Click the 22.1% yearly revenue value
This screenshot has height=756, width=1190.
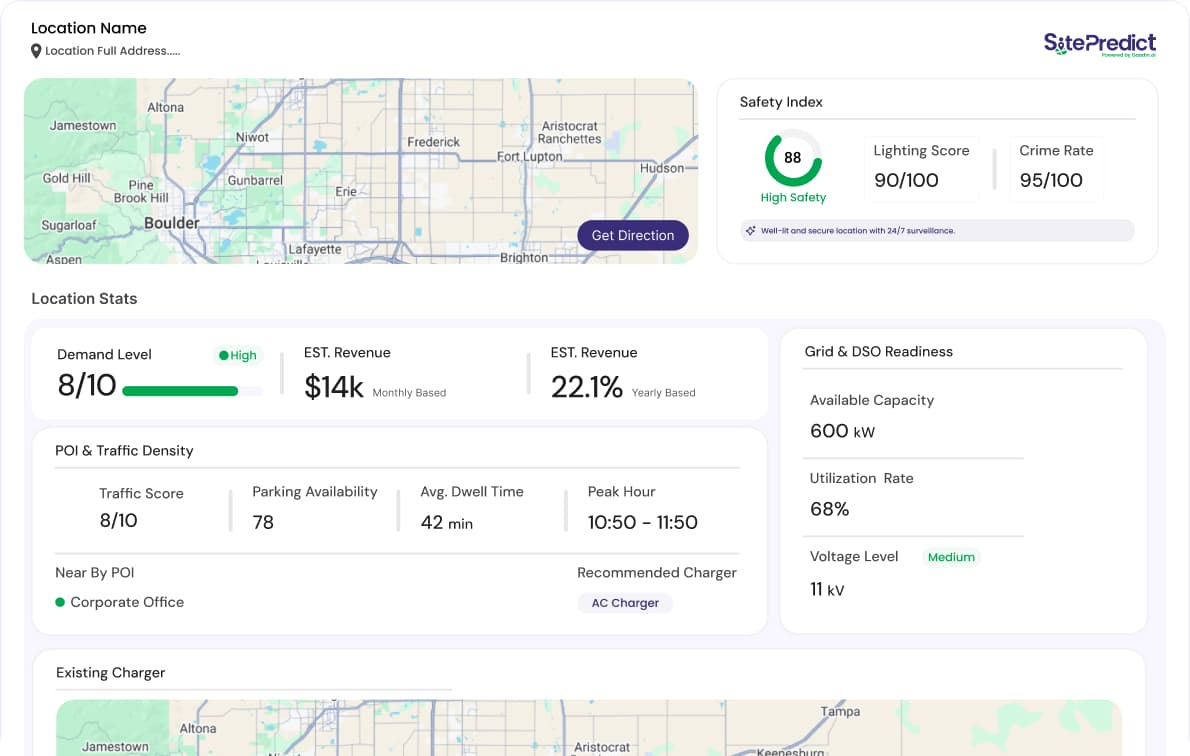point(587,387)
